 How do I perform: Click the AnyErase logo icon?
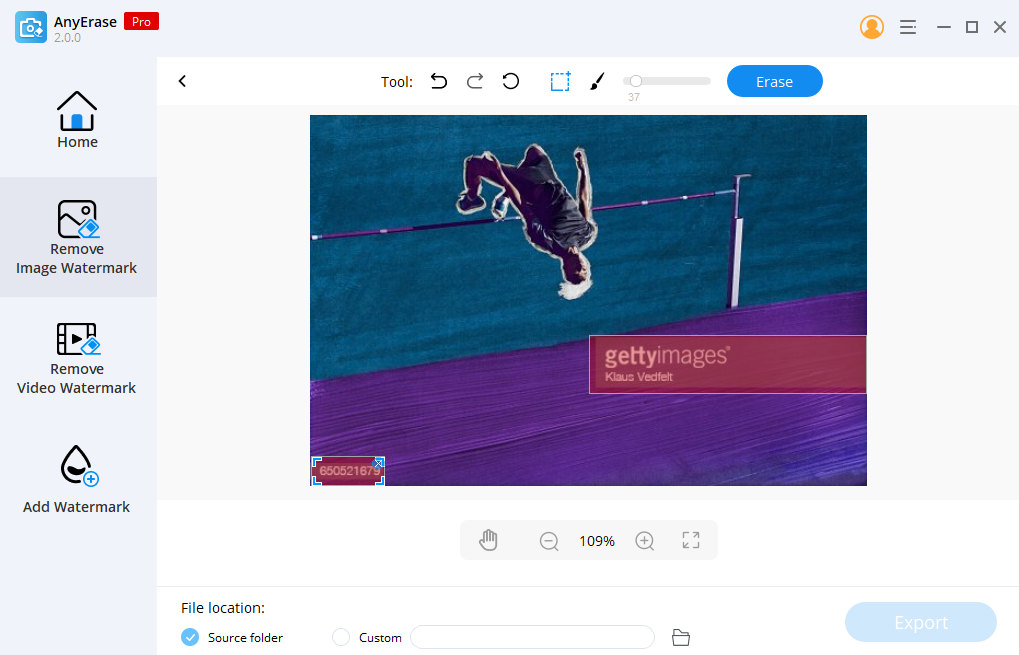tap(31, 27)
